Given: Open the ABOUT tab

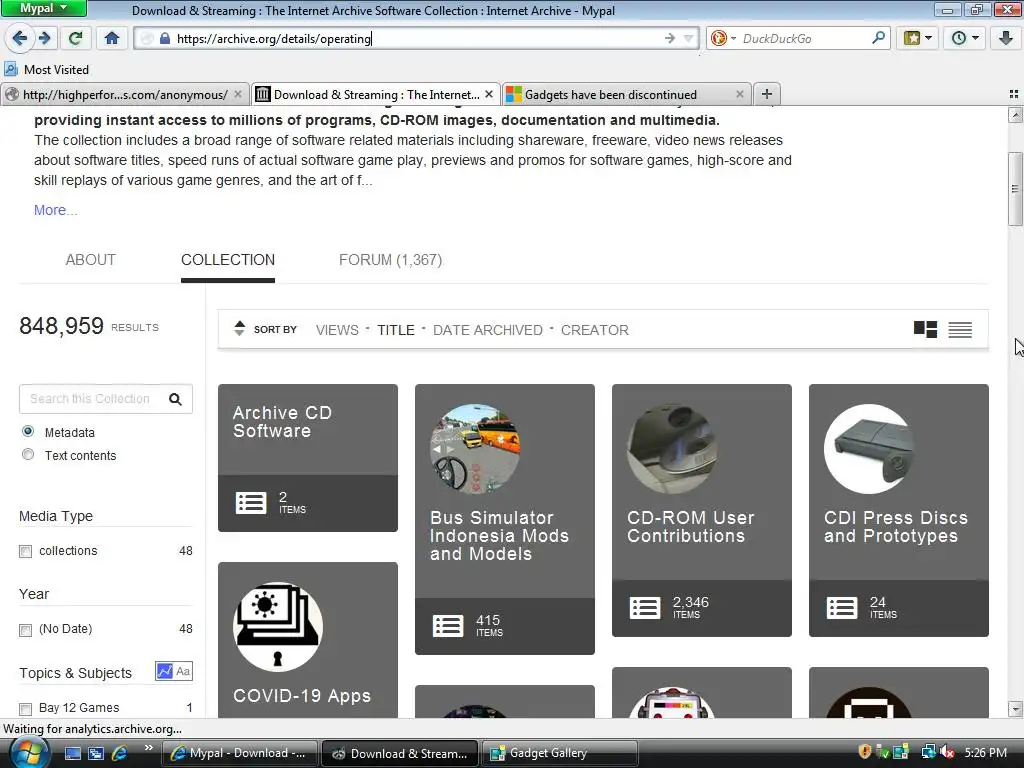Looking at the screenshot, I should (90, 260).
